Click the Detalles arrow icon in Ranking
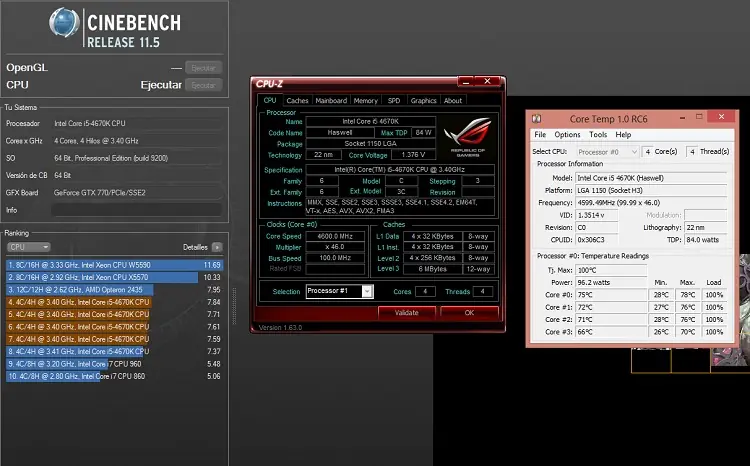 [x=217, y=247]
